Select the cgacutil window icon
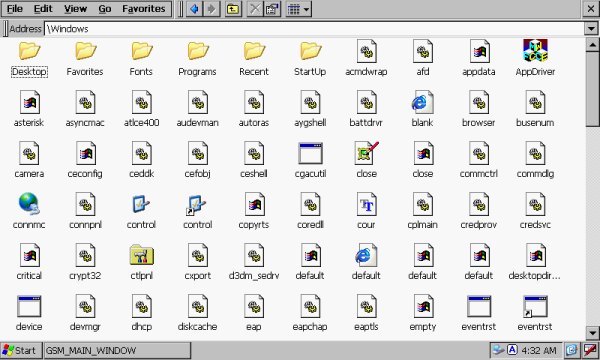Image resolution: width=600 pixels, height=360 pixels. [x=310, y=153]
